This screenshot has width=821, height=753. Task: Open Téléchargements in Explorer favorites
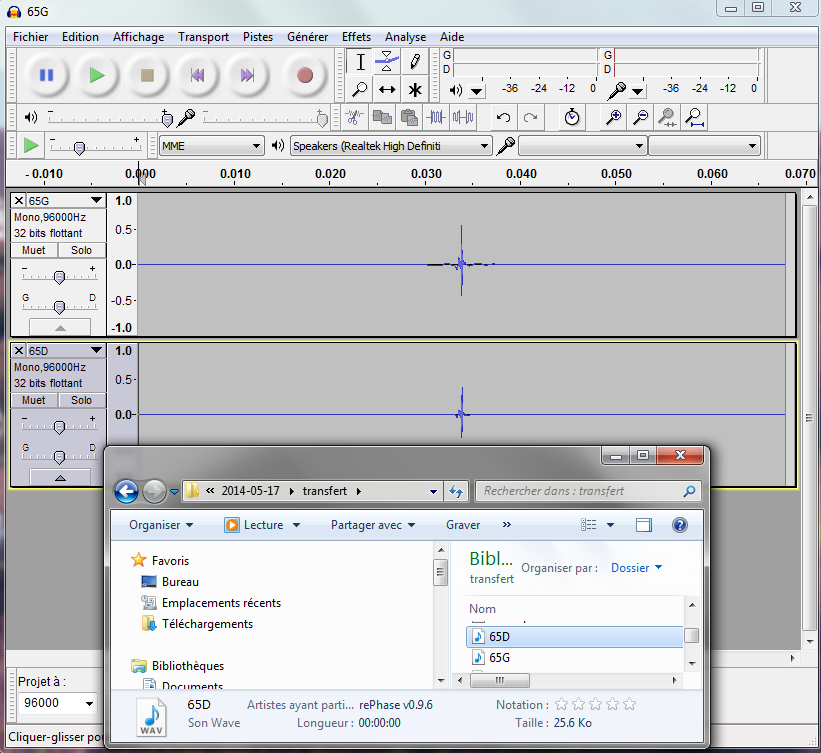point(207,624)
